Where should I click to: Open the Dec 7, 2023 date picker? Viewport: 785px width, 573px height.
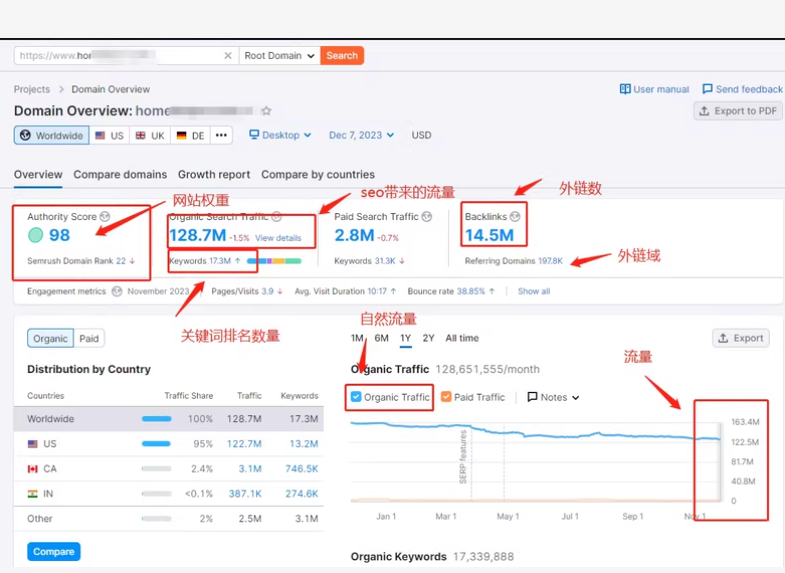click(x=361, y=135)
